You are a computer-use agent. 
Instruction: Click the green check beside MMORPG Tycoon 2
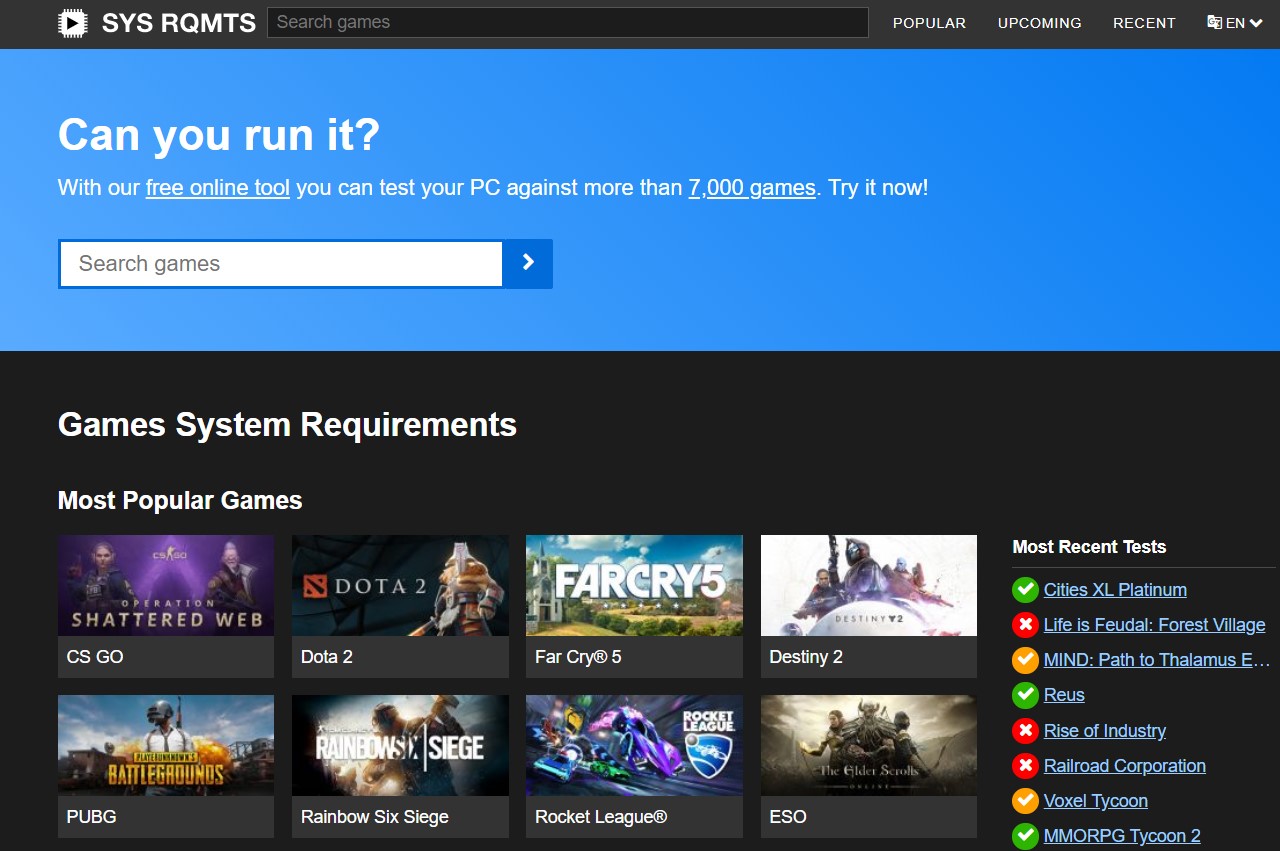1025,836
